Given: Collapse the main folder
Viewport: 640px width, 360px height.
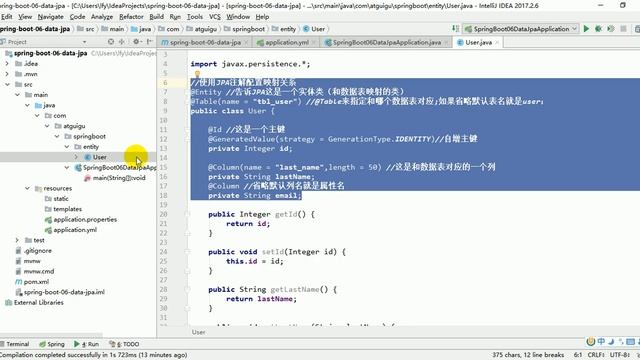Looking at the screenshot, I should (17, 95).
